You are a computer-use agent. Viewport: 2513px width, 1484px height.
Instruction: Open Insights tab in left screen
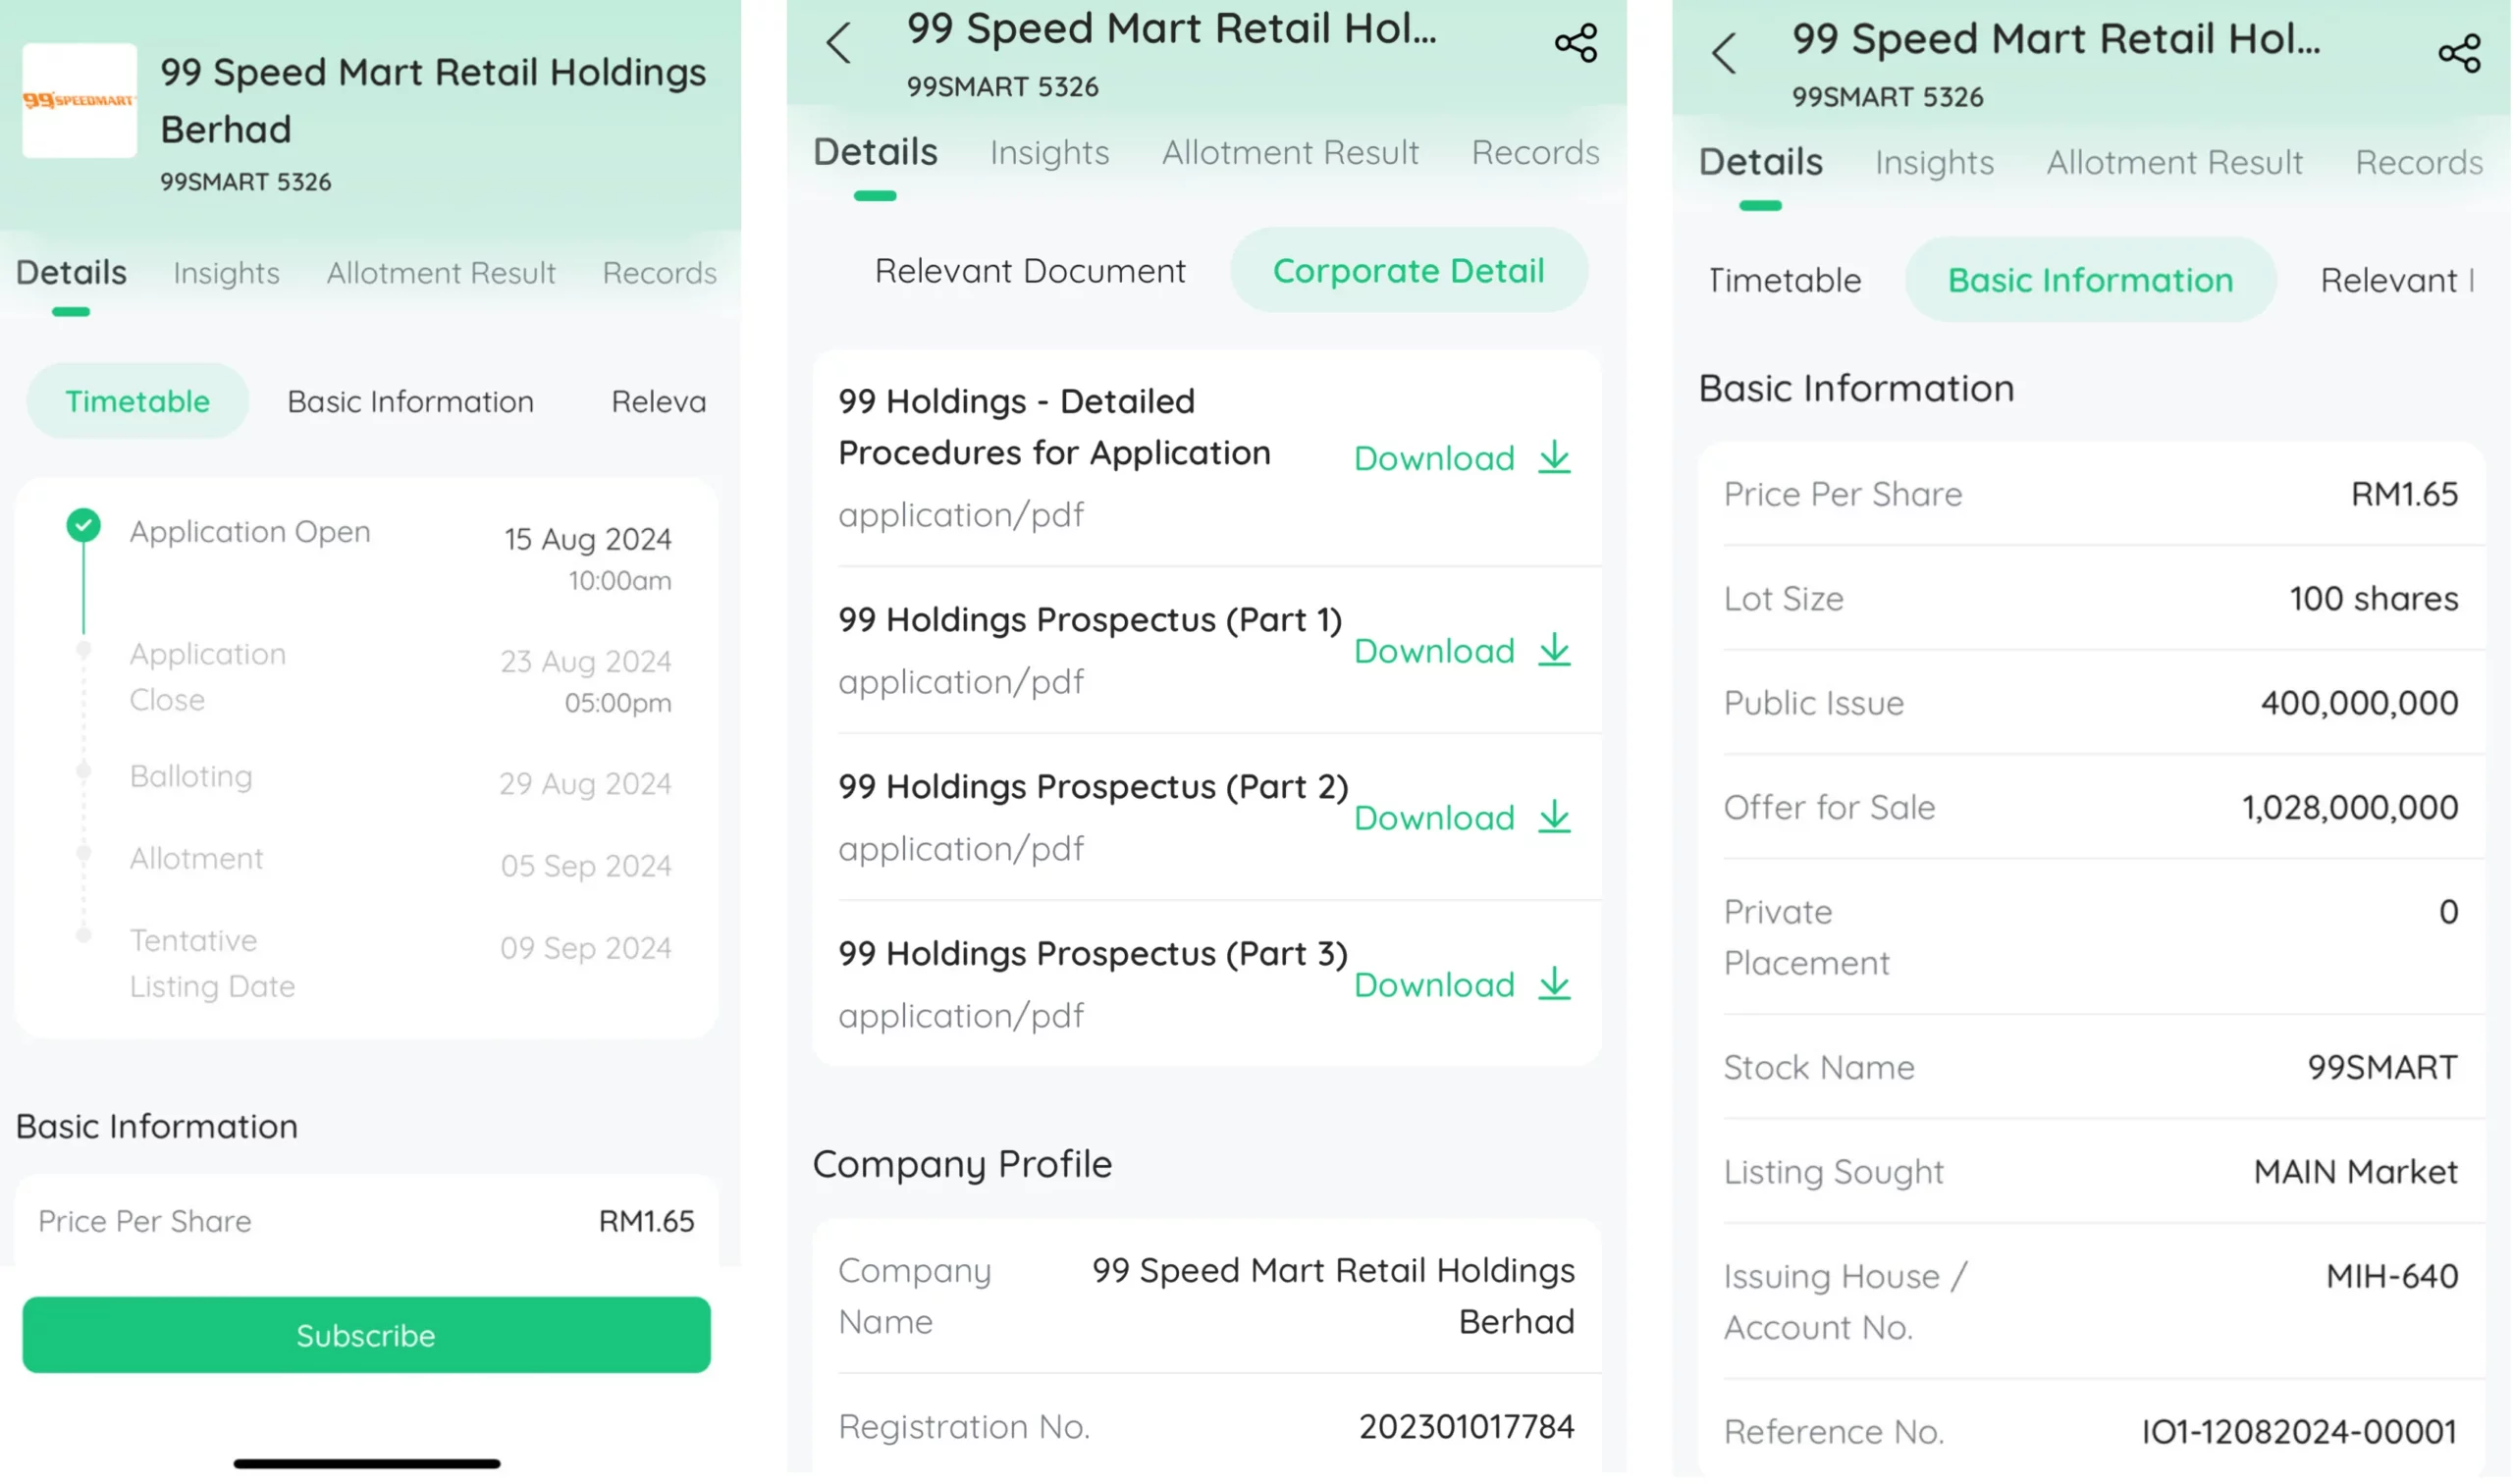coord(226,273)
